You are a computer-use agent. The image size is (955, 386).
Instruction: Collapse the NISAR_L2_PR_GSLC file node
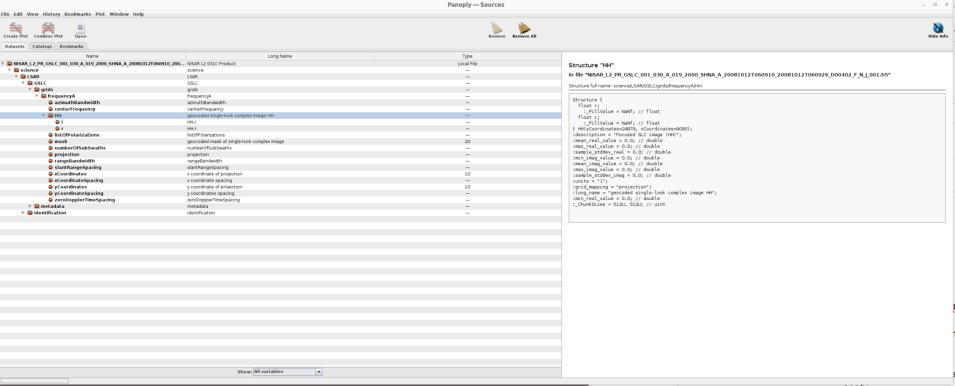[x=2, y=63]
